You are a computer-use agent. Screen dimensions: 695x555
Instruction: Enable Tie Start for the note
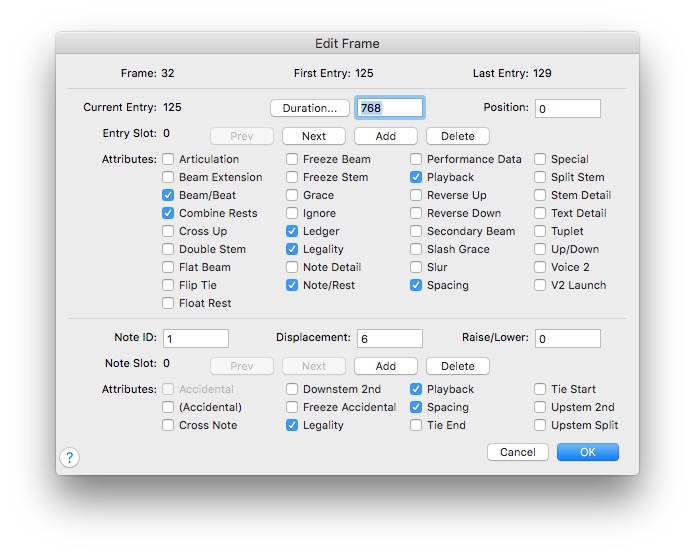point(540,389)
